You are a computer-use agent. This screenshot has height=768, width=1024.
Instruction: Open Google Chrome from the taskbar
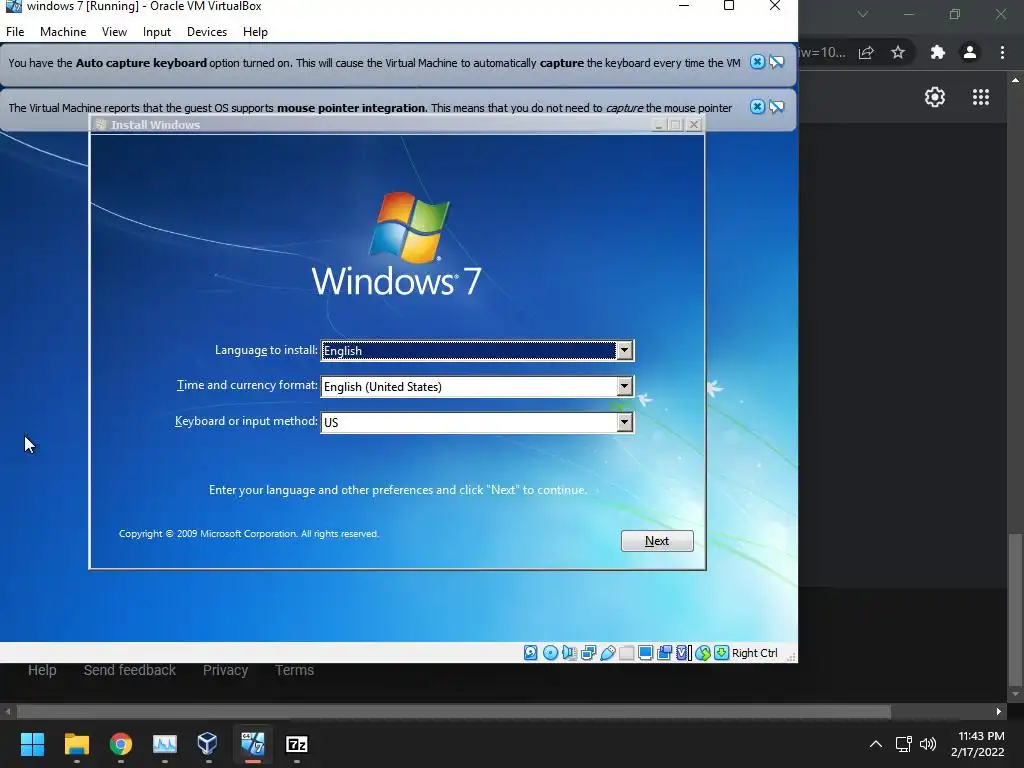[x=121, y=744]
